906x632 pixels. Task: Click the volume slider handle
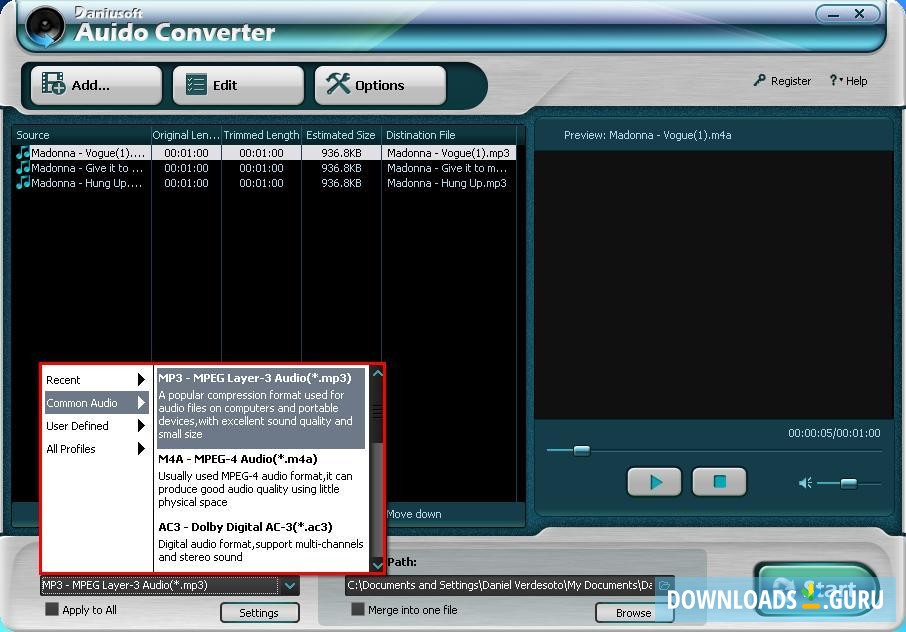[848, 483]
